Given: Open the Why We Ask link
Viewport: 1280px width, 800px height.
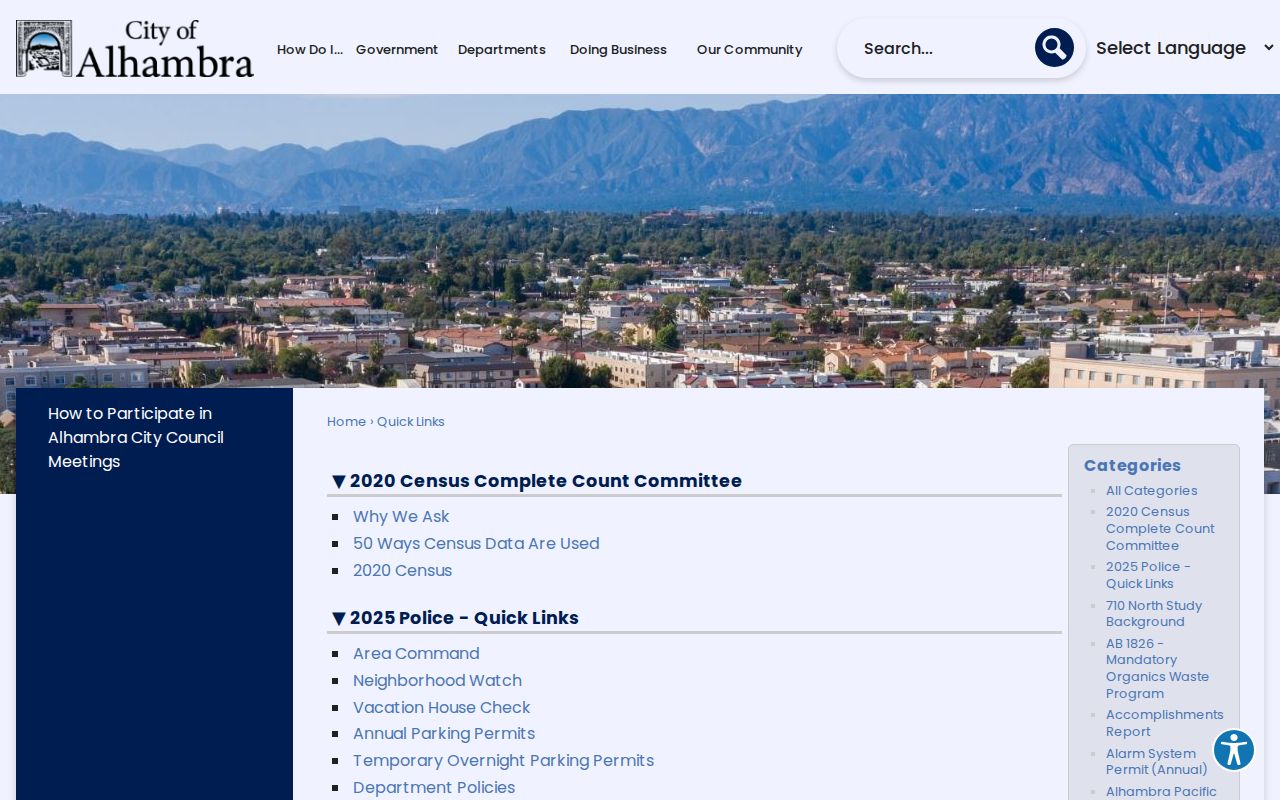Looking at the screenshot, I should pos(401,517).
